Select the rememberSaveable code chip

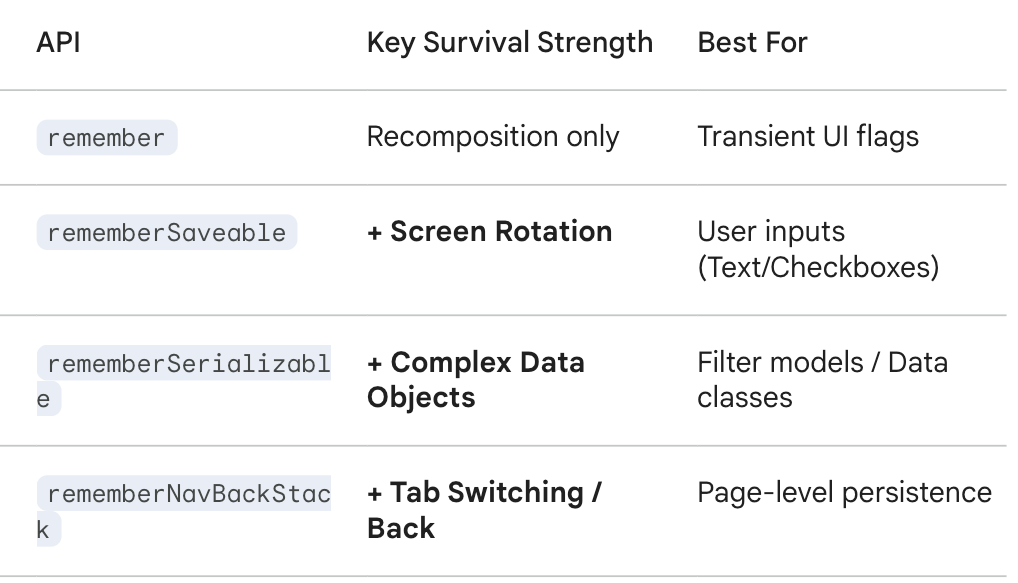[167, 232]
